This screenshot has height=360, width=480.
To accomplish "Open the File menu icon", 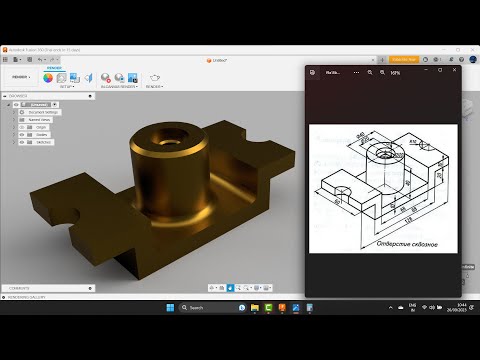I will coord(17,60).
